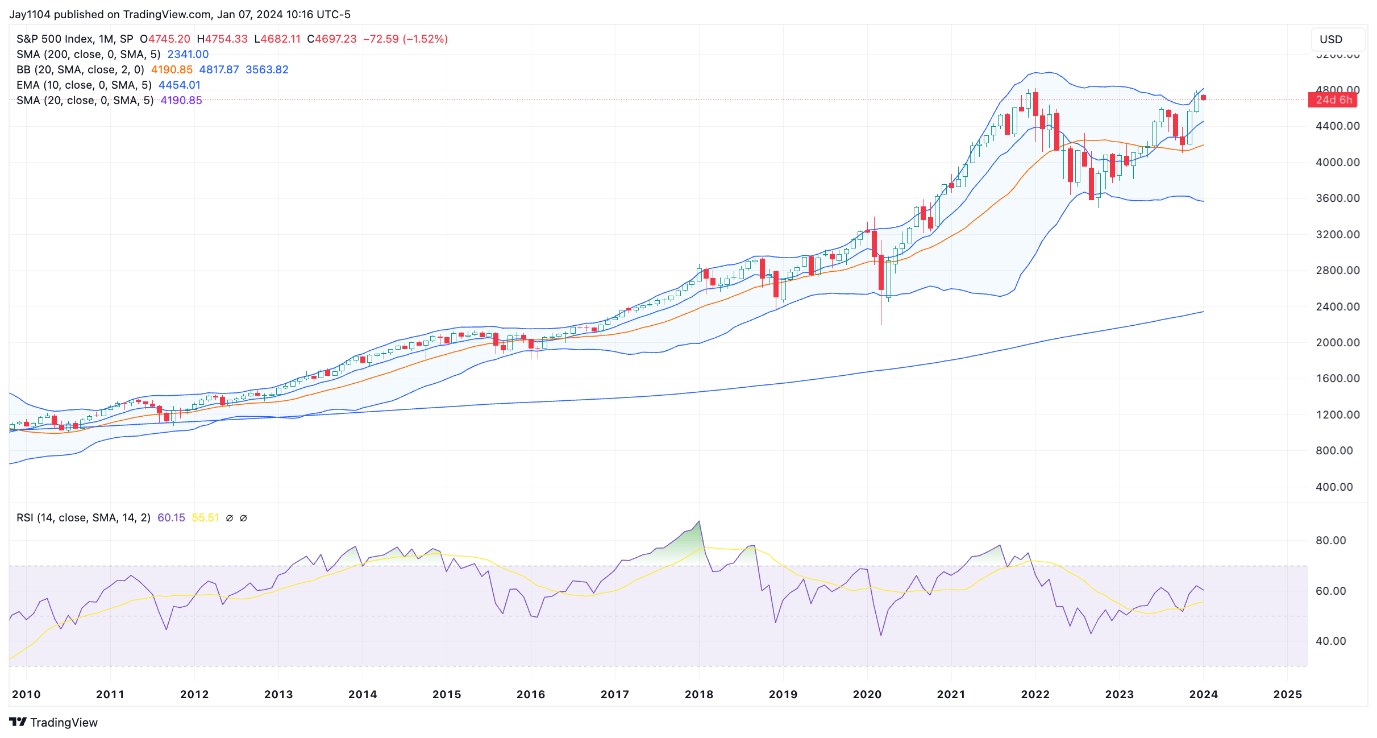Click the 2022 label on the time axis
1377x738 pixels.
click(x=1036, y=694)
